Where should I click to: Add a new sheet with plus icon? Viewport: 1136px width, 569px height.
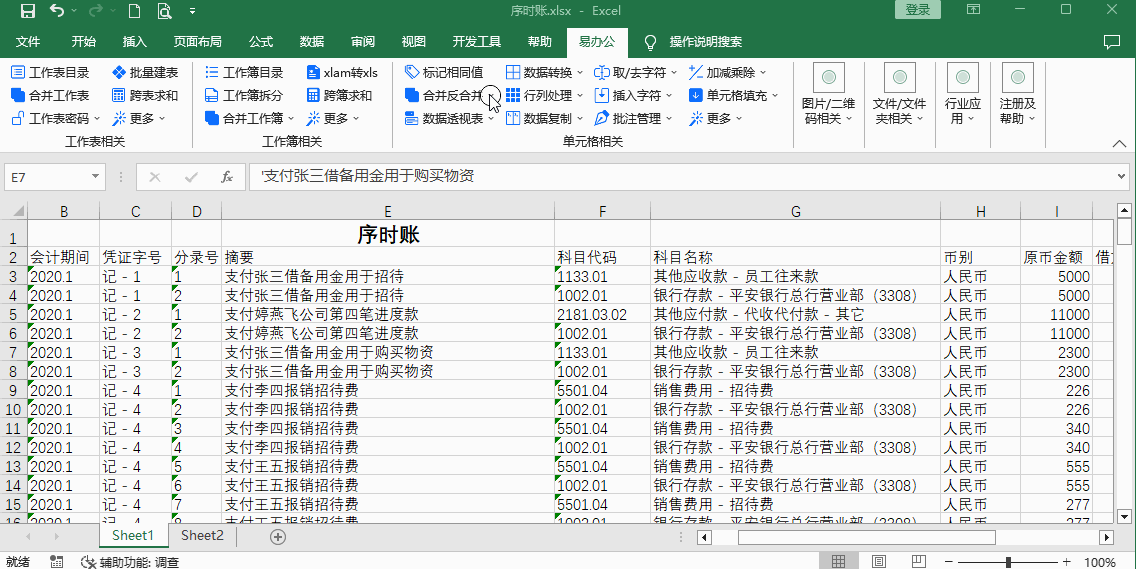277,537
